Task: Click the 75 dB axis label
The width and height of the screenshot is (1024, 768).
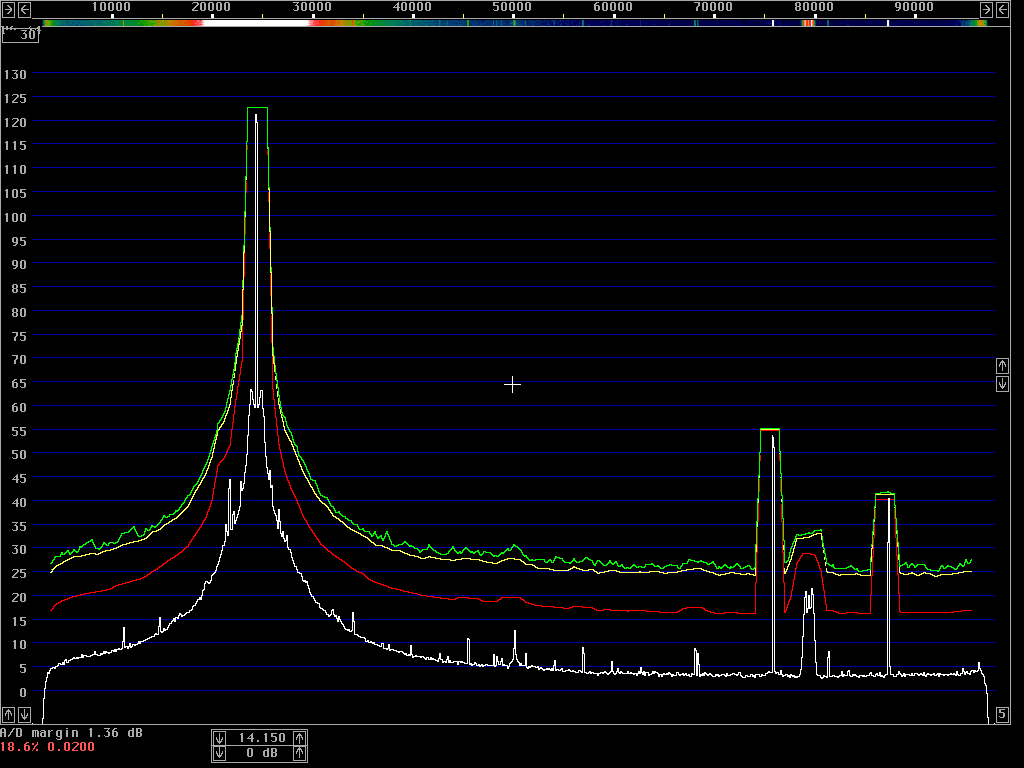Action: pyautogui.click(x=19, y=336)
